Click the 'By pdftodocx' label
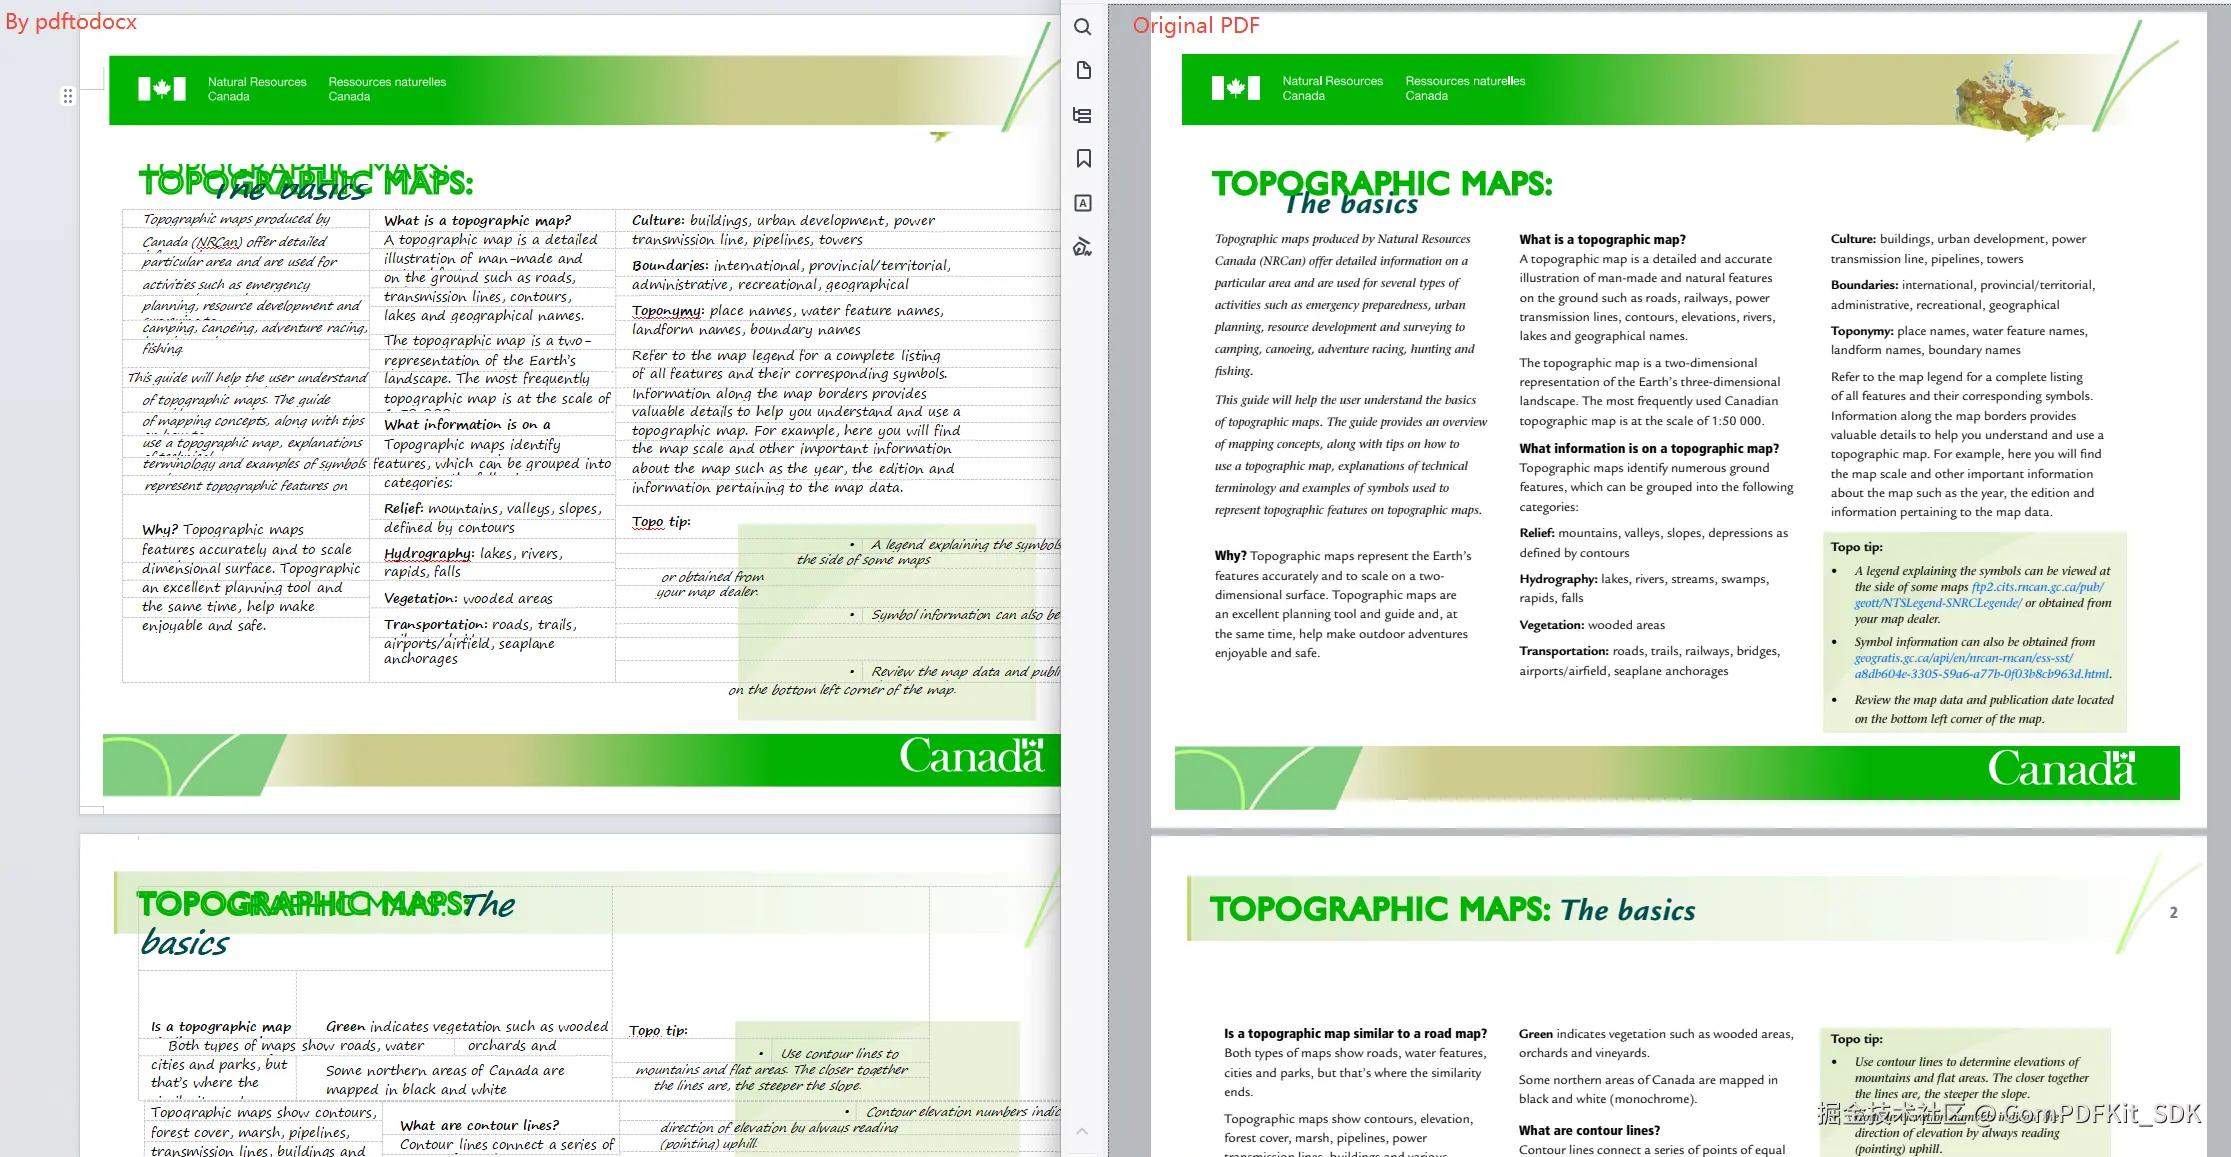Viewport: 2231px width, 1157px height. click(x=71, y=22)
